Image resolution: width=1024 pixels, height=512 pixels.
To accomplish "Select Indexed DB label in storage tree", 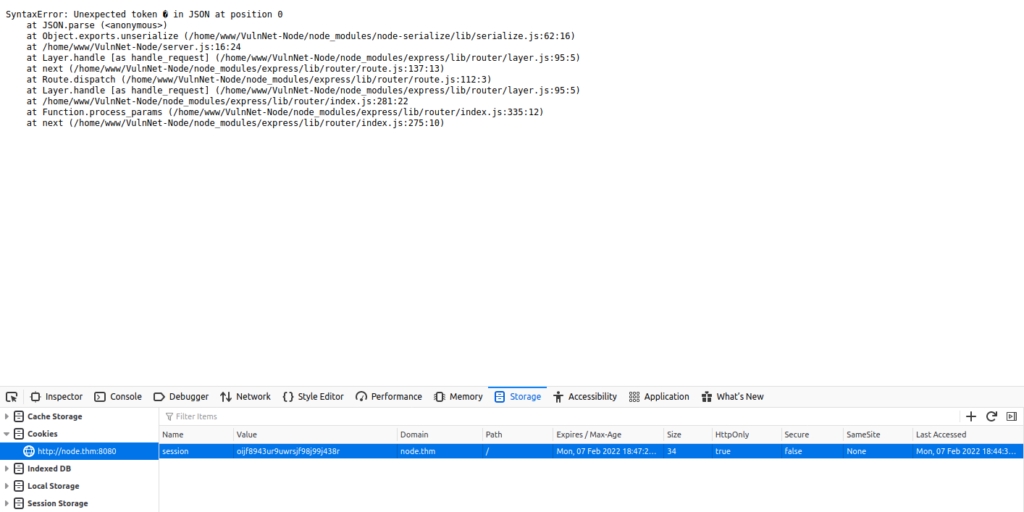I will coord(49,469).
